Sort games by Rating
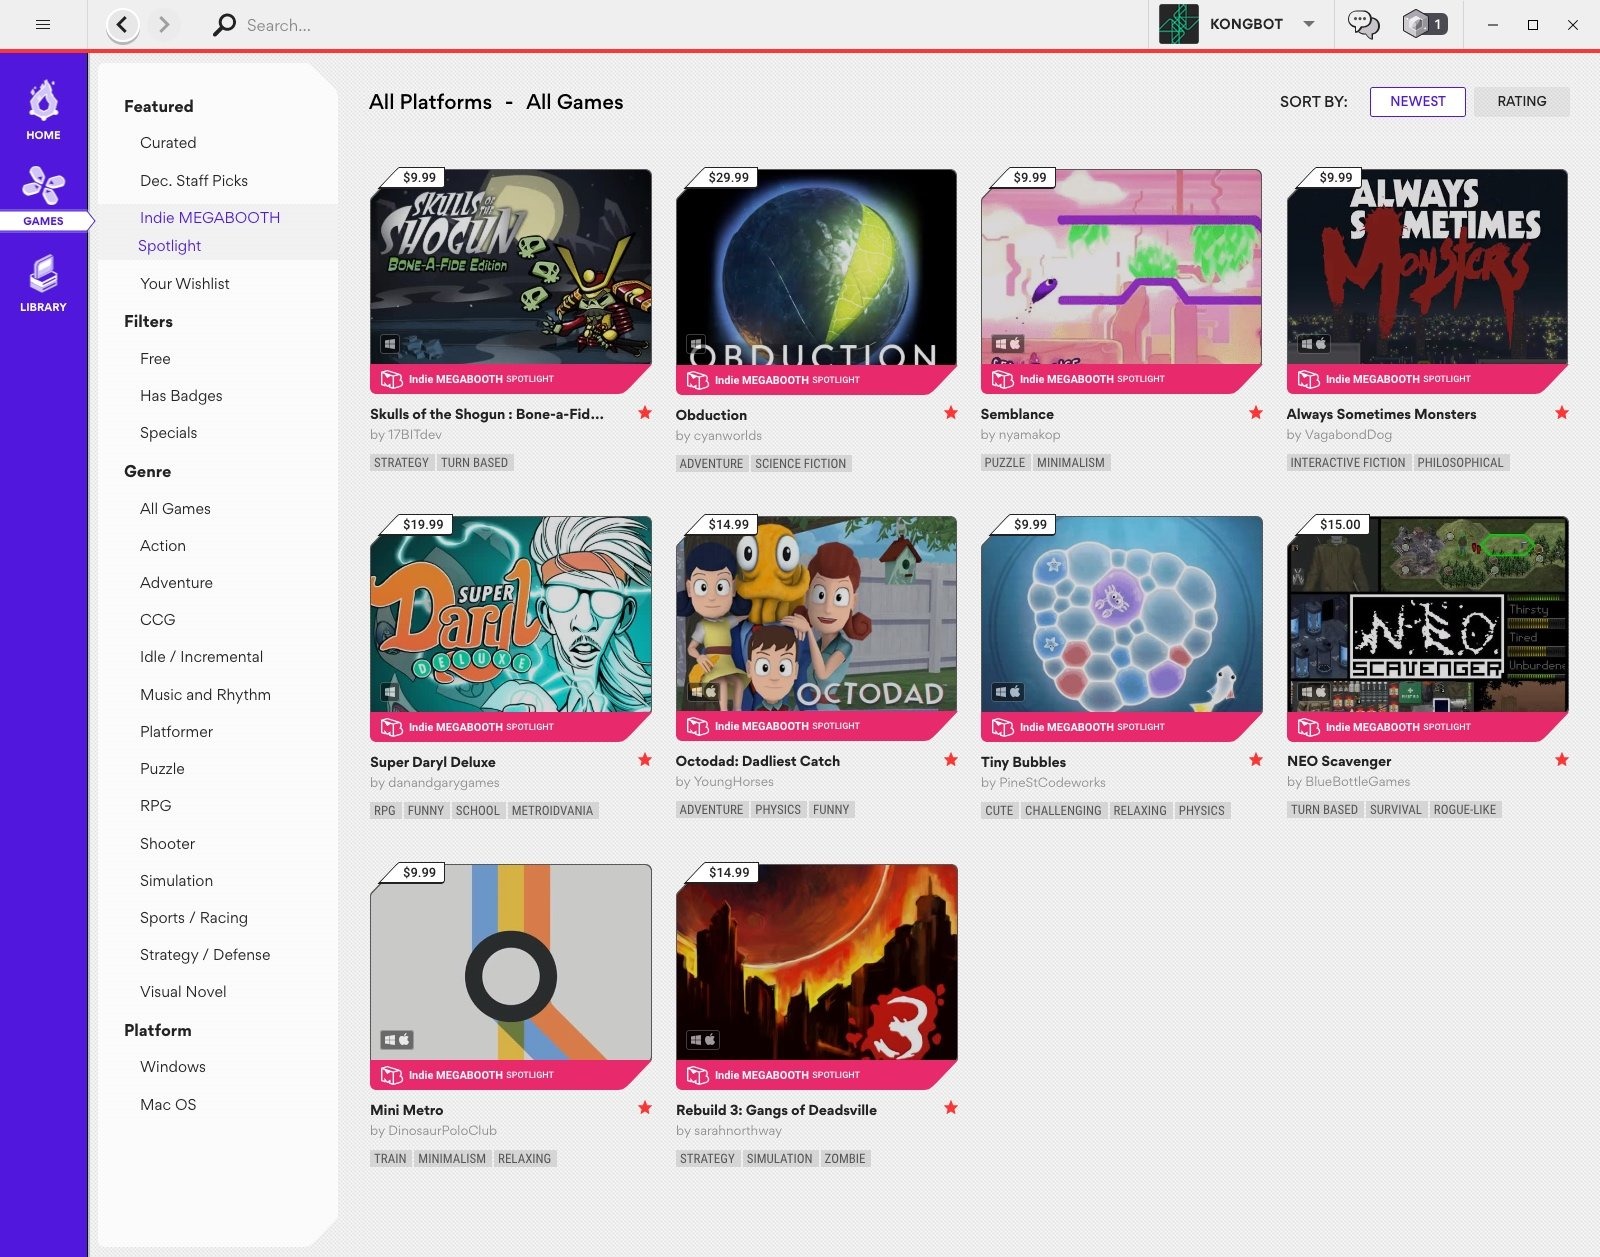This screenshot has height=1257, width=1600. pos(1521,102)
